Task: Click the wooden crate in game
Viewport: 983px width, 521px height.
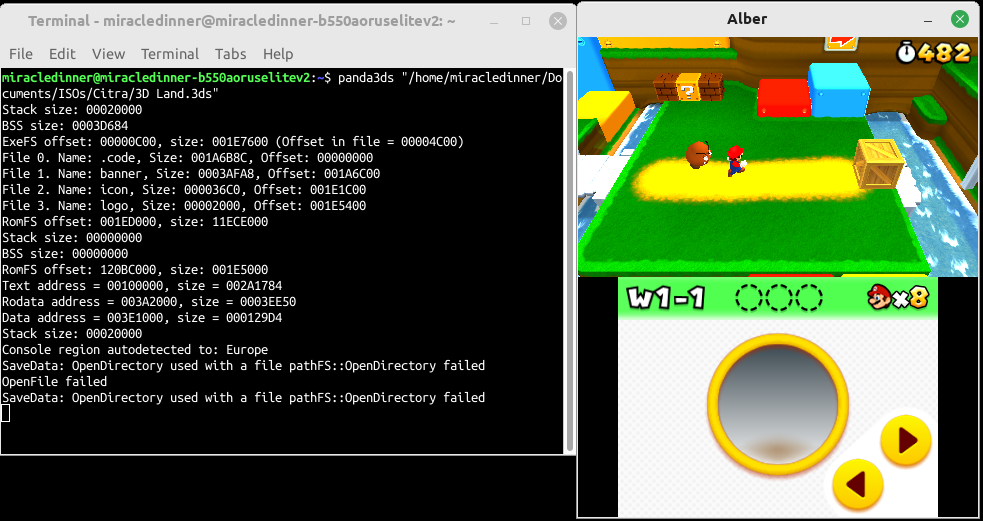Action: point(879,163)
